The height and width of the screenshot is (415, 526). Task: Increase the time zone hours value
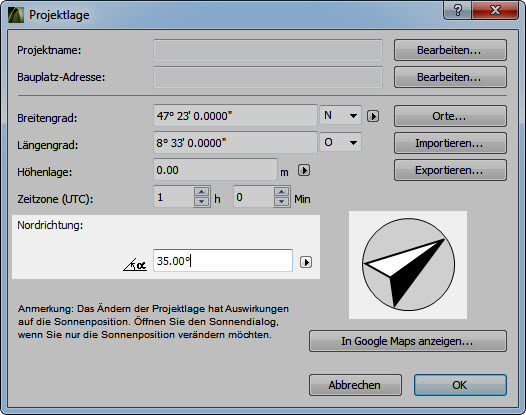coord(201,192)
